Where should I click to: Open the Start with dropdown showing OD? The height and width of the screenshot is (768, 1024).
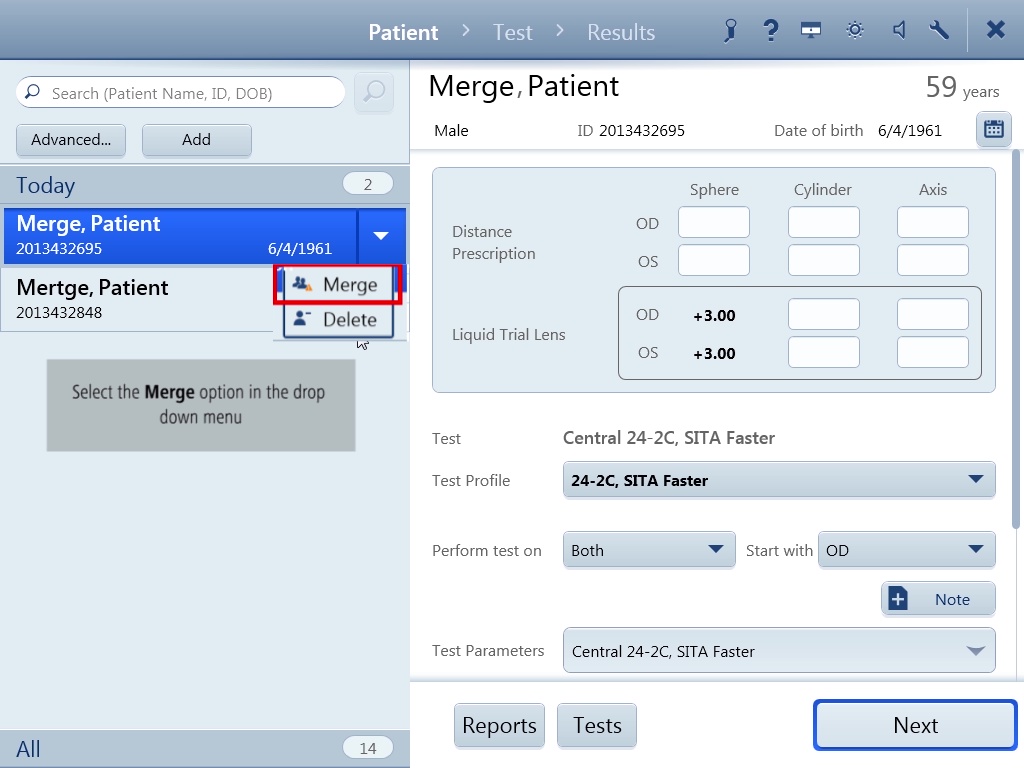click(x=906, y=550)
